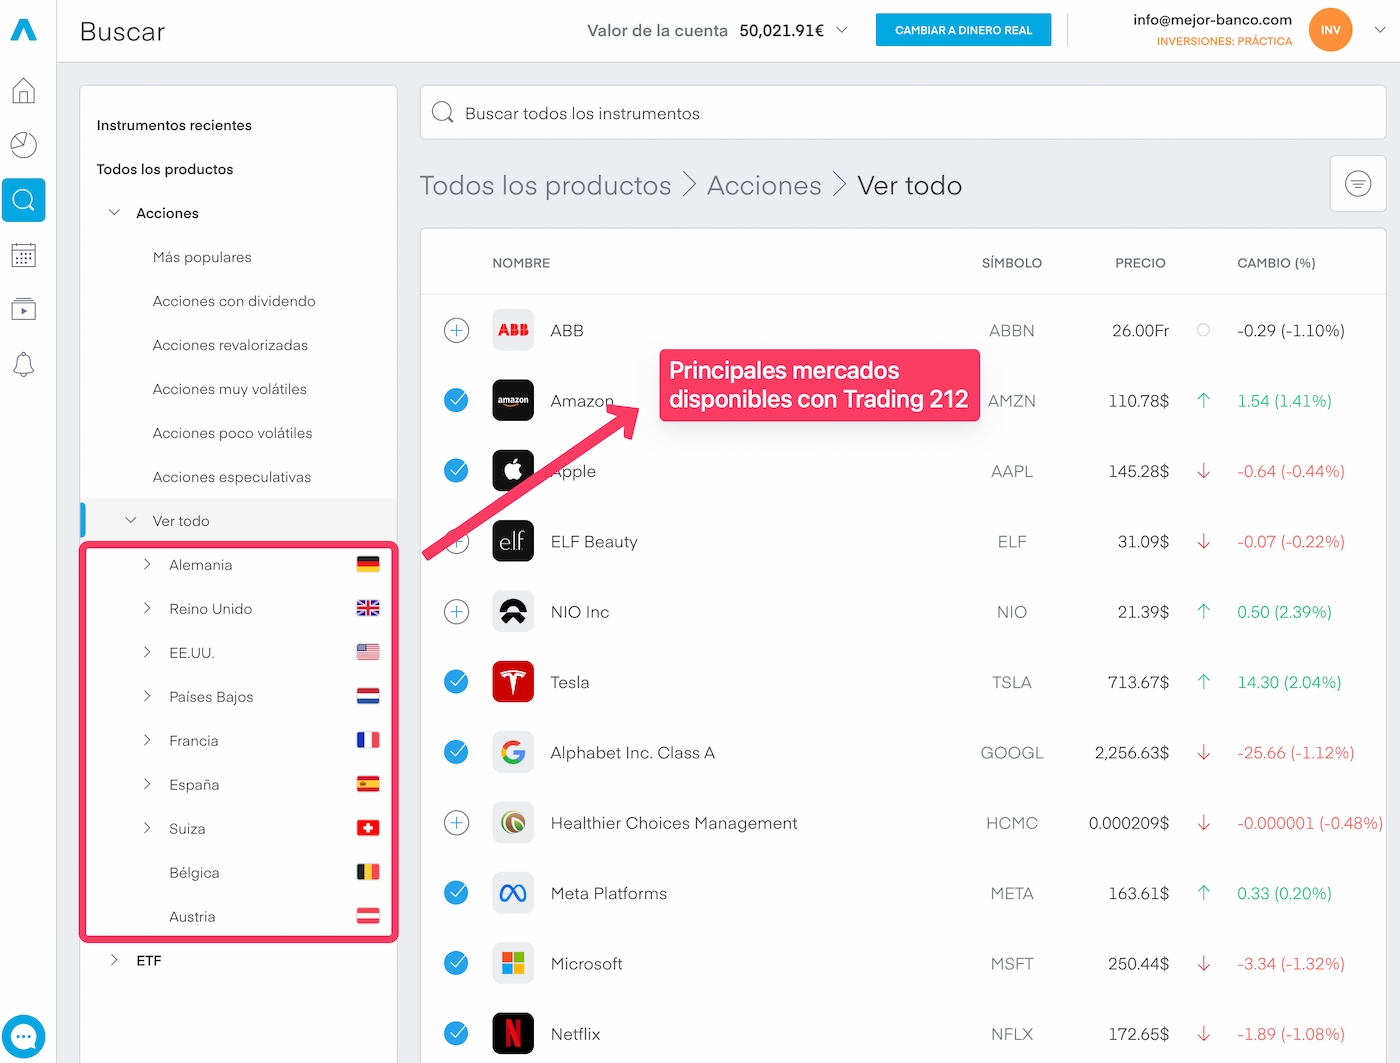Uncheck Amazon watchlist checkmark
Viewport: 1400px width, 1063px height.
pyautogui.click(x=456, y=400)
